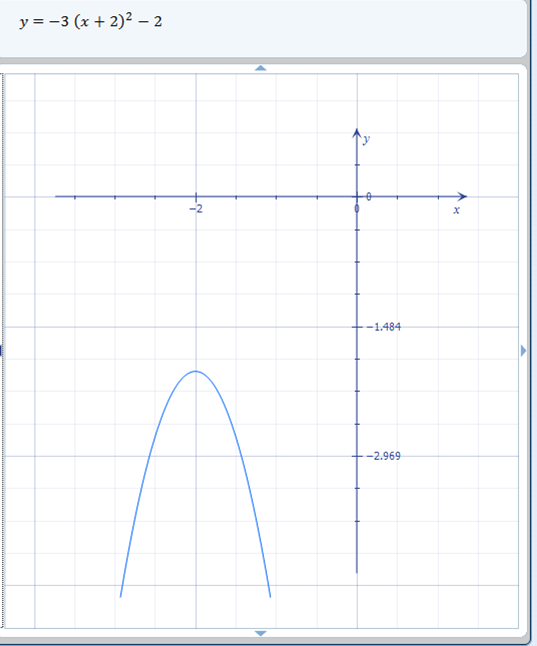Select the italic y axis label
The image size is (537, 646).
[366, 140]
